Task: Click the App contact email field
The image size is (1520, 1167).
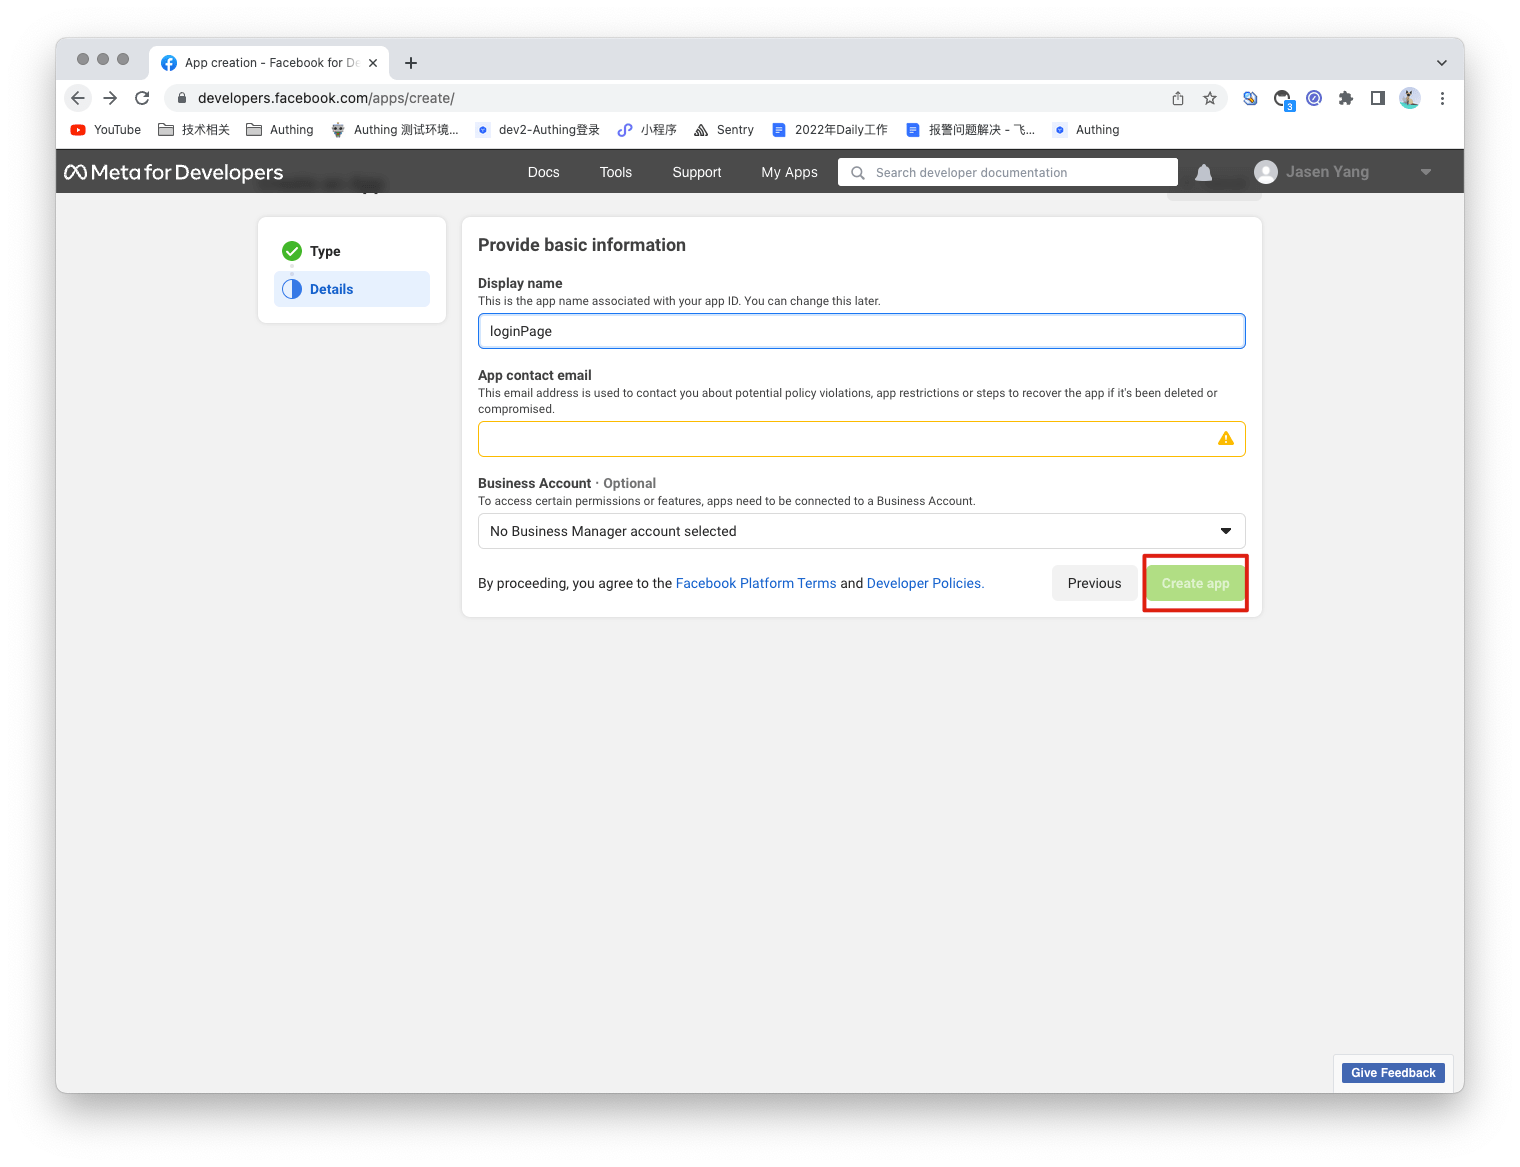Action: pyautogui.click(x=845, y=439)
